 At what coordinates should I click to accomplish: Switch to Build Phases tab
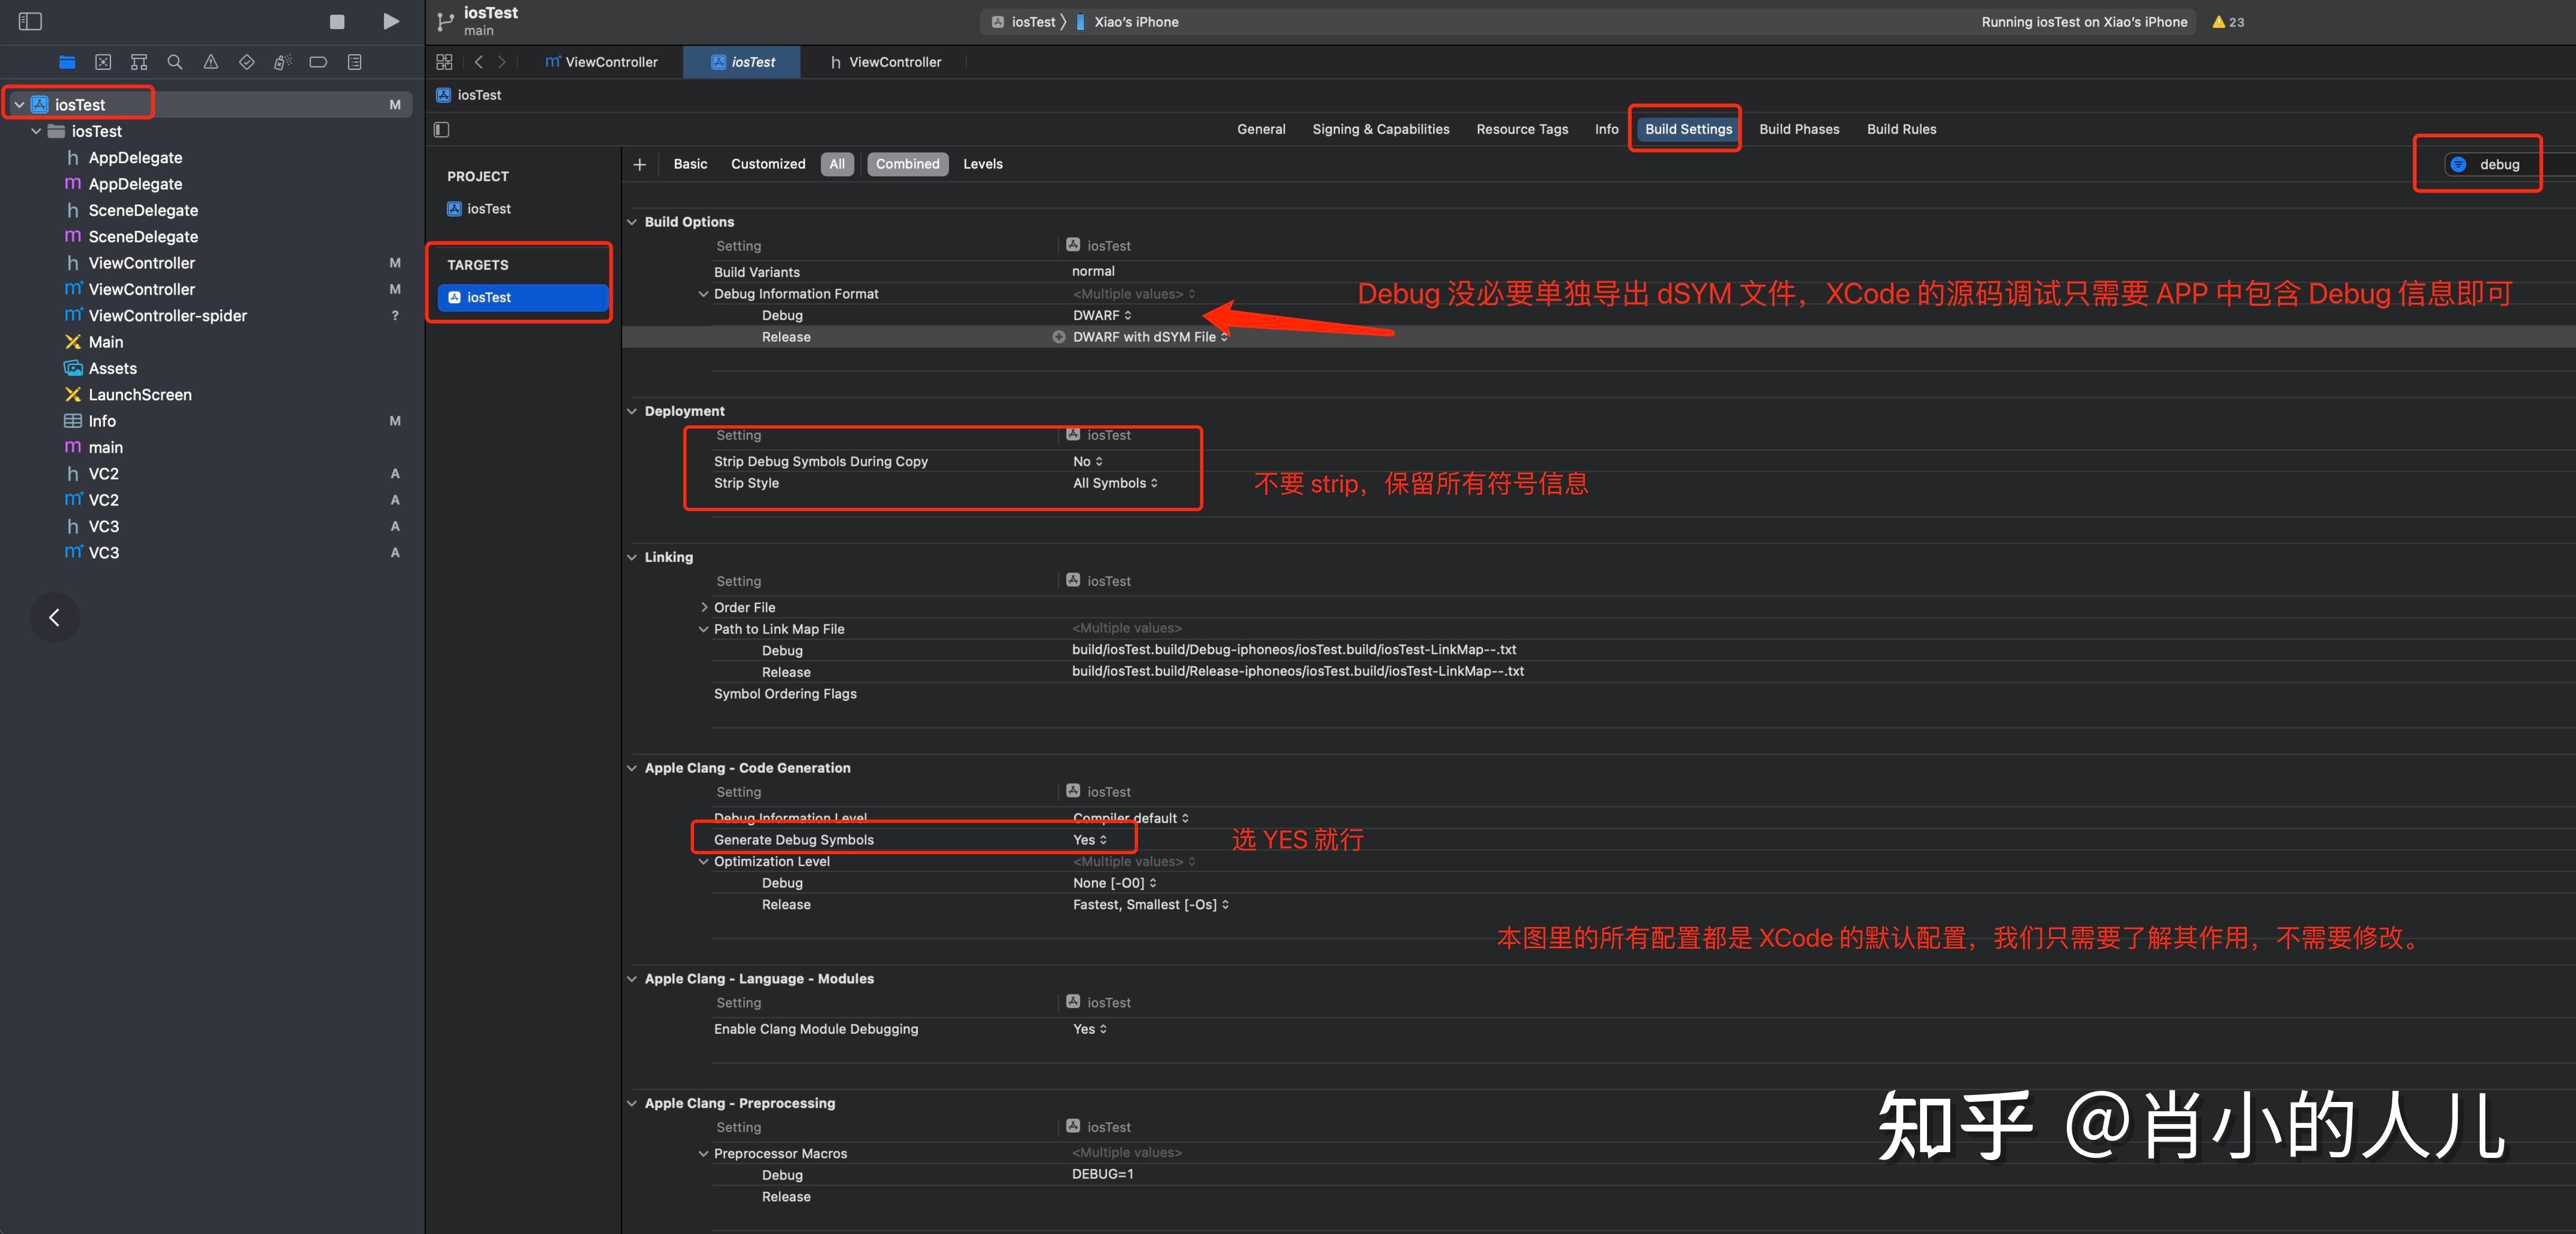pyautogui.click(x=1798, y=129)
